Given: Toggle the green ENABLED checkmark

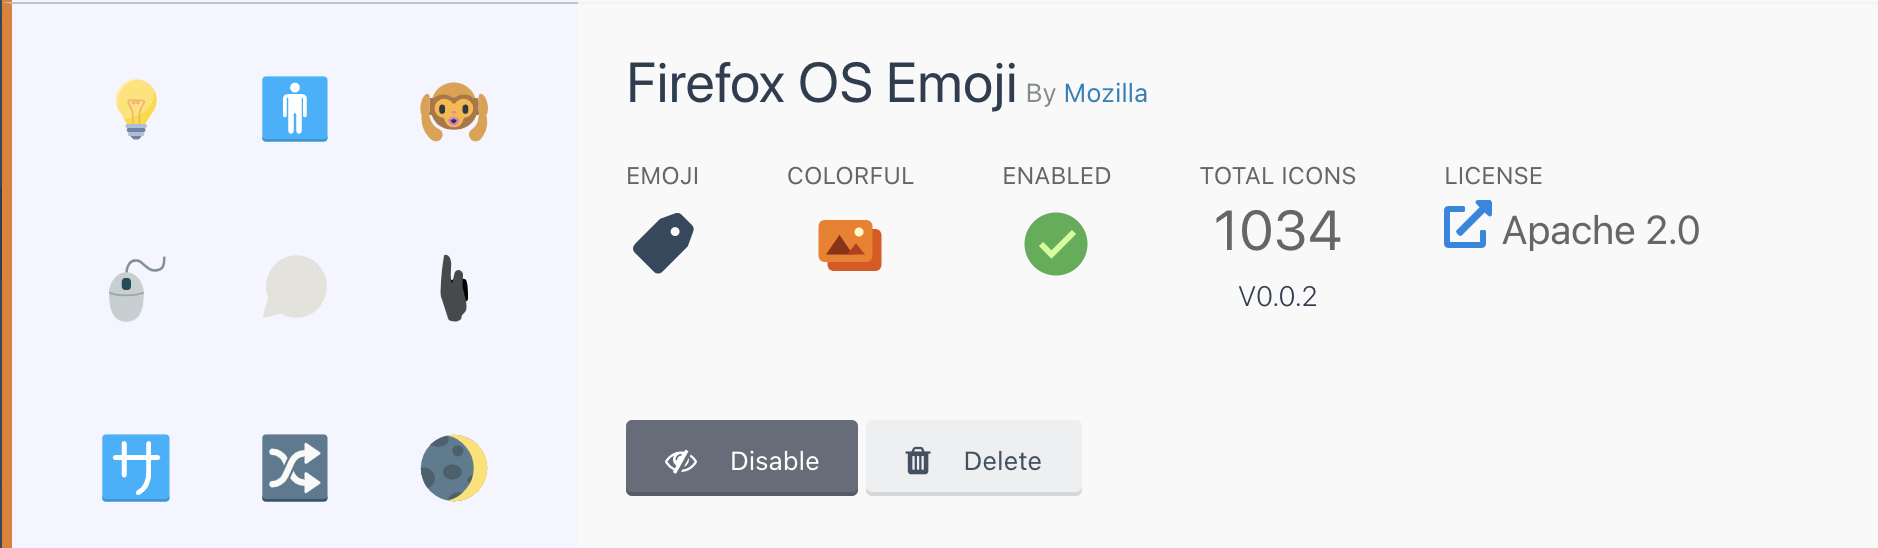Looking at the screenshot, I should pos(1056,244).
